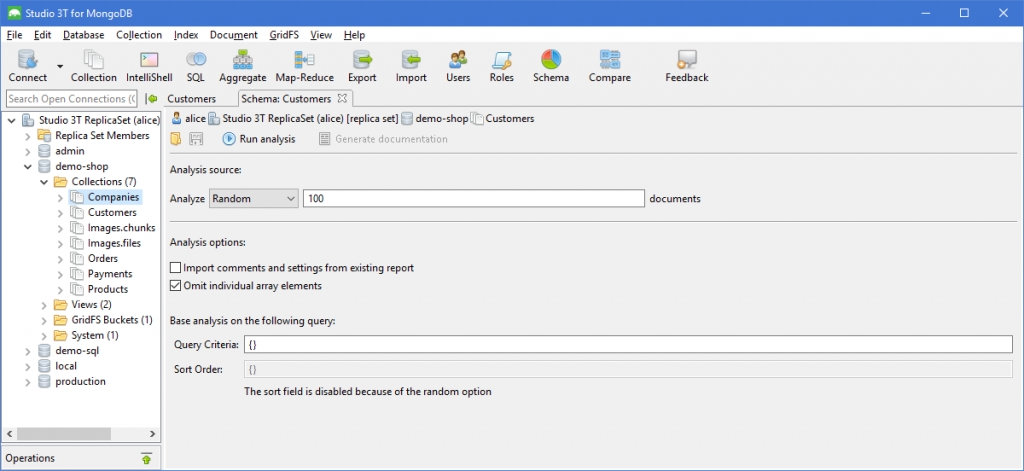Screen dimensions: 1024x471
Task: Open the Connect dropdown arrow
Action: coord(59,66)
